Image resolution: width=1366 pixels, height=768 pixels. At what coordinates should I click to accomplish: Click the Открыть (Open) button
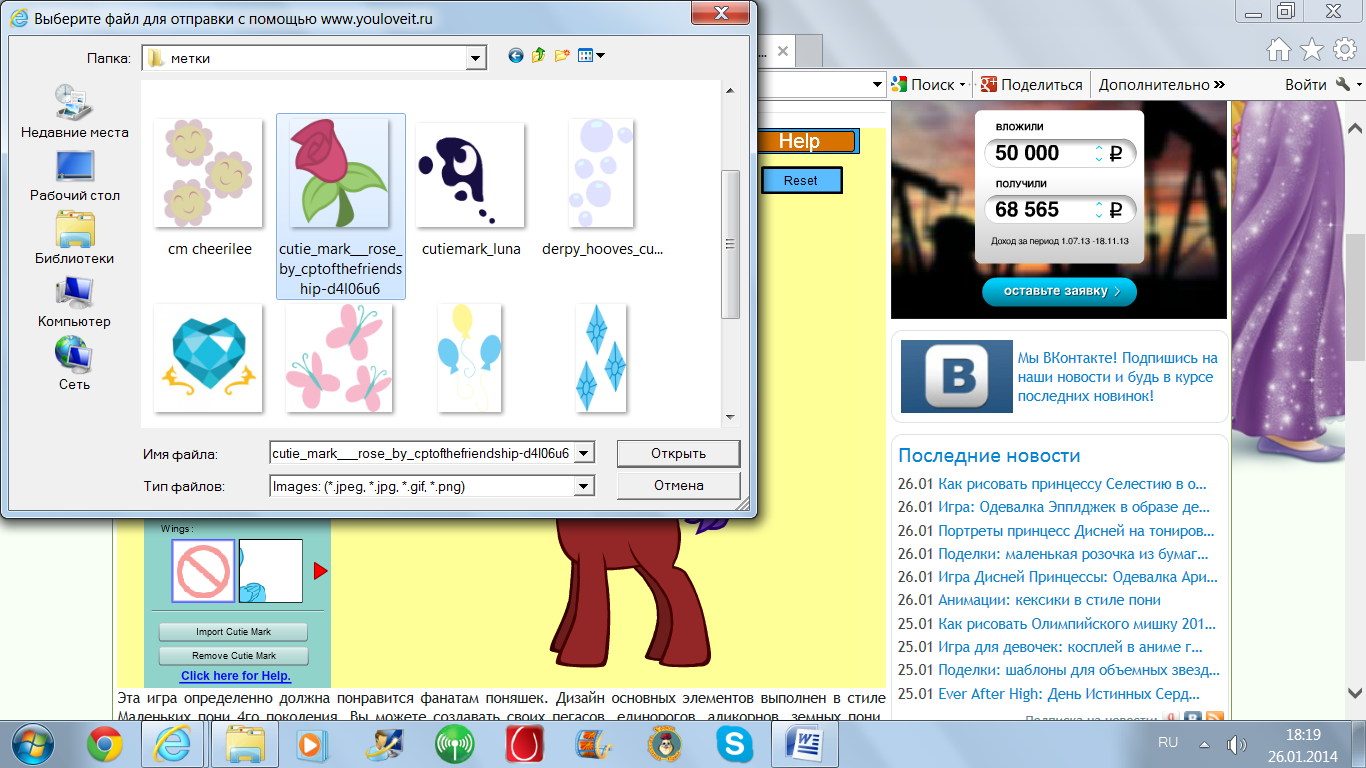[x=678, y=453]
